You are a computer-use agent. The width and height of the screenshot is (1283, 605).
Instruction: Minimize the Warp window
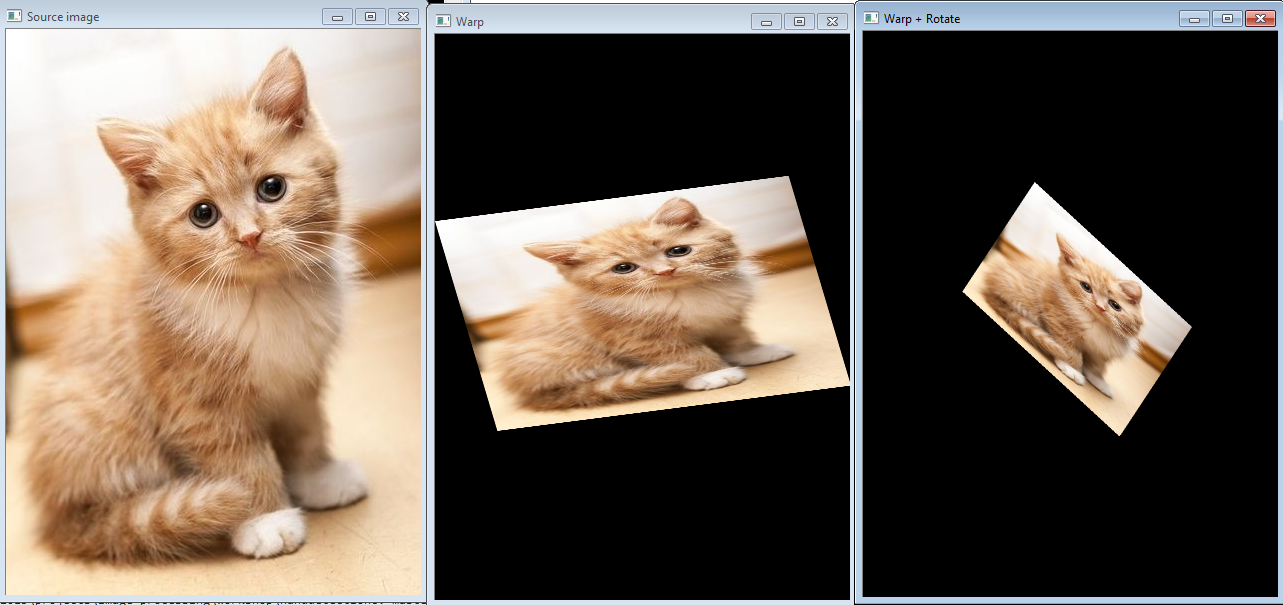766,22
